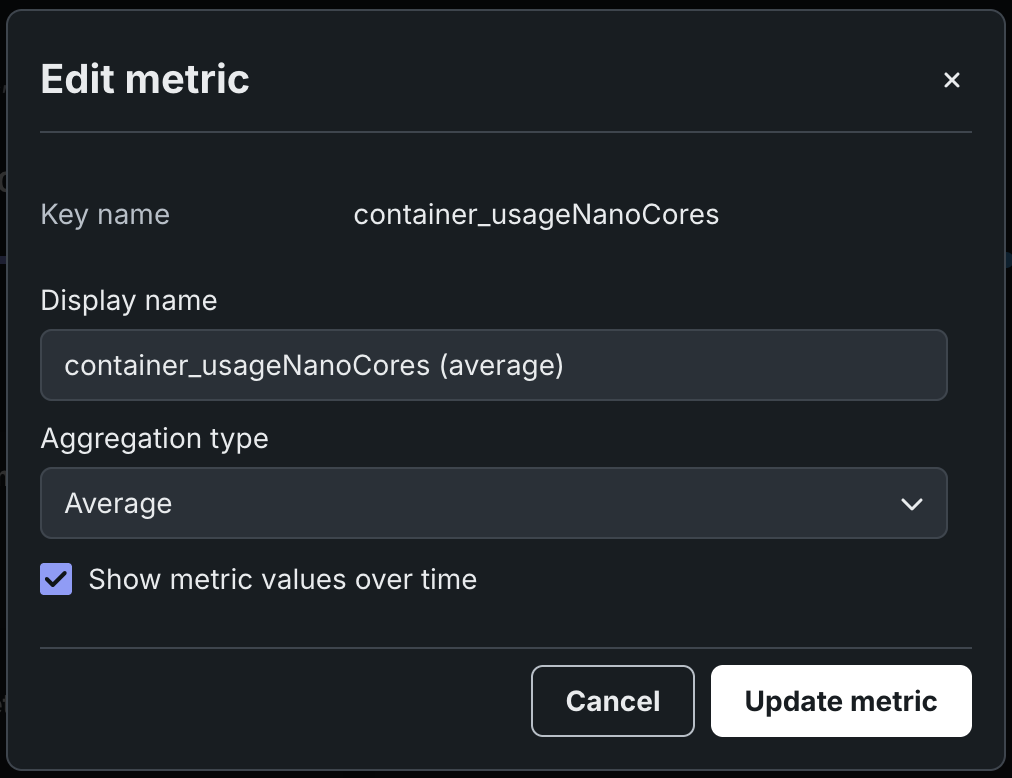Select the "Average" value in the dropdown

click(118, 503)
